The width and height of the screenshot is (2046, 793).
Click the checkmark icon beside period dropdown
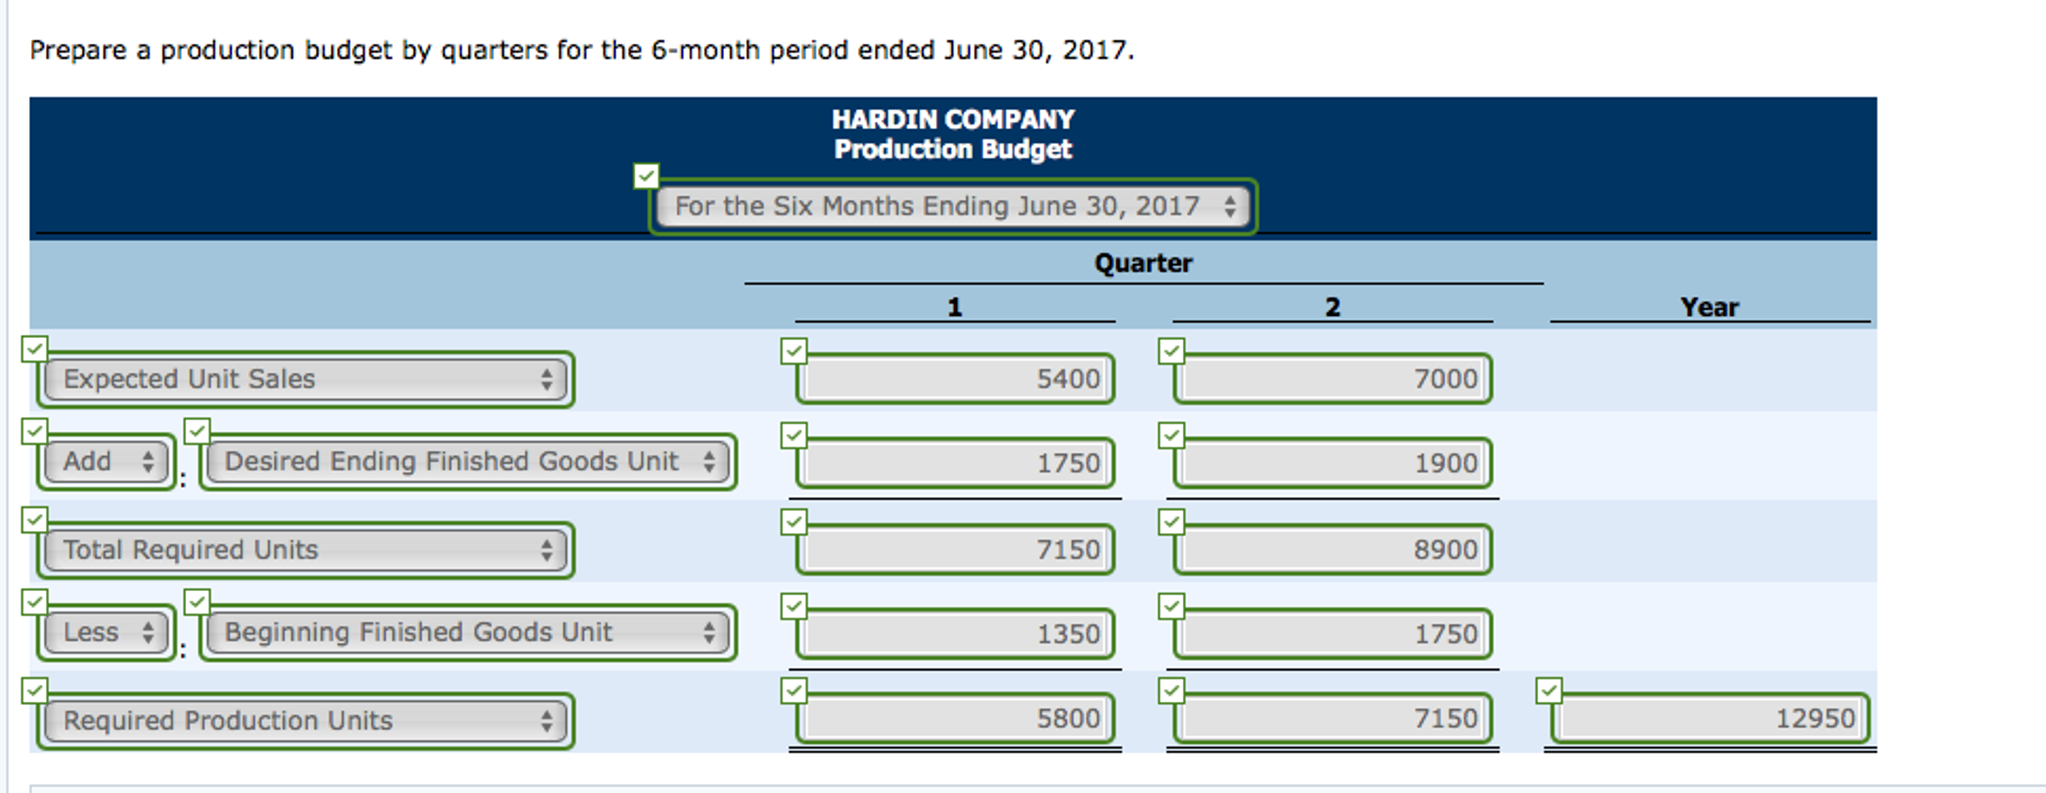point(646,177)
